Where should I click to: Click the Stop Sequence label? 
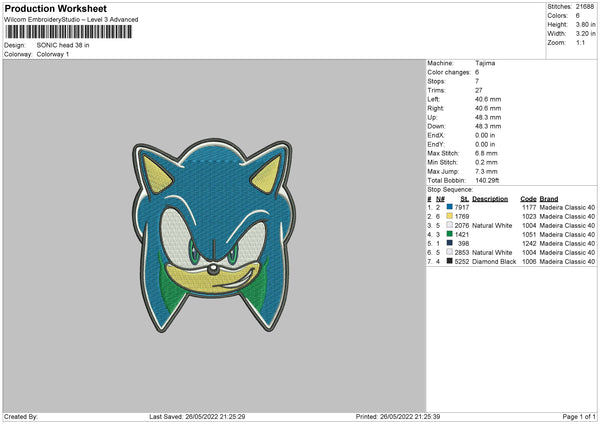pos(448,188)
